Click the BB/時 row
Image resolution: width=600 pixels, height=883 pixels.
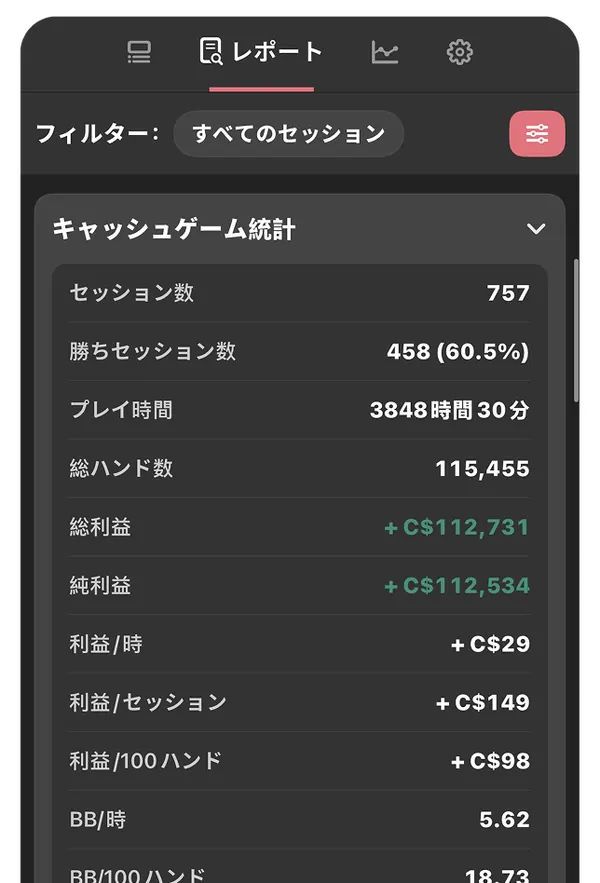[x=299, y=820]
